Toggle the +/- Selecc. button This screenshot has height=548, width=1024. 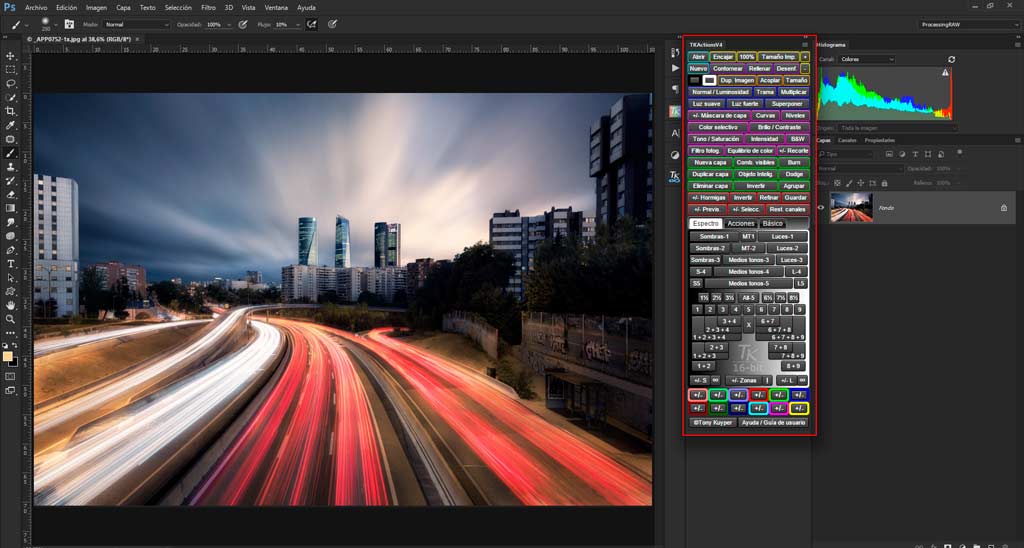click(745, 210)
